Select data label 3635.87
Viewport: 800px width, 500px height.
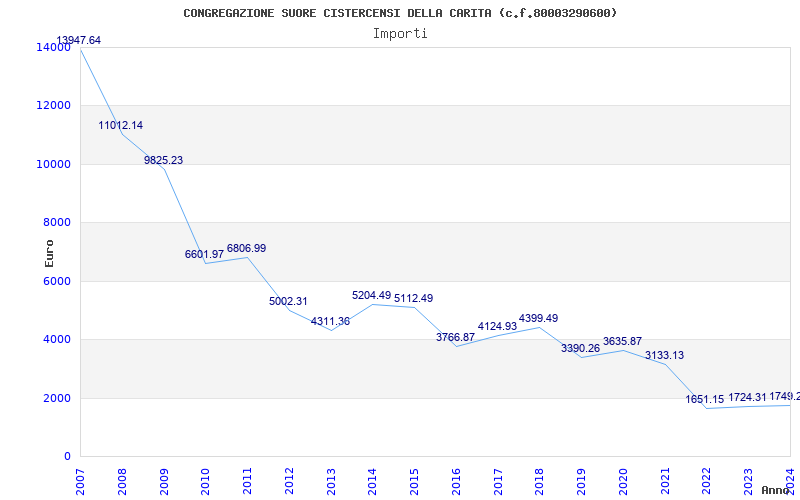coord(622,341)
